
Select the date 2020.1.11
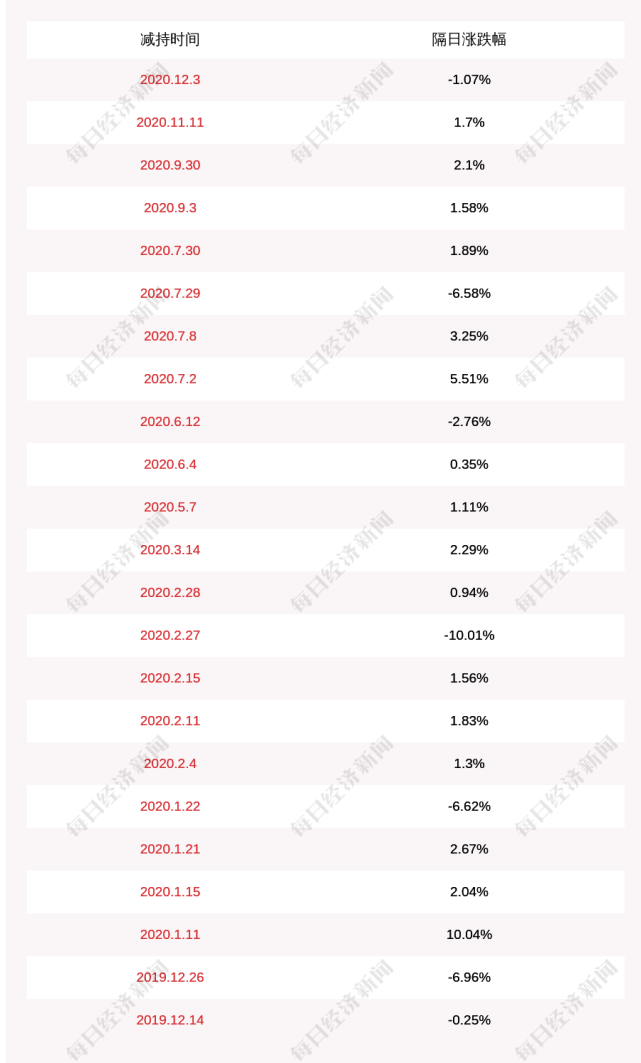[x=170, y=934]
